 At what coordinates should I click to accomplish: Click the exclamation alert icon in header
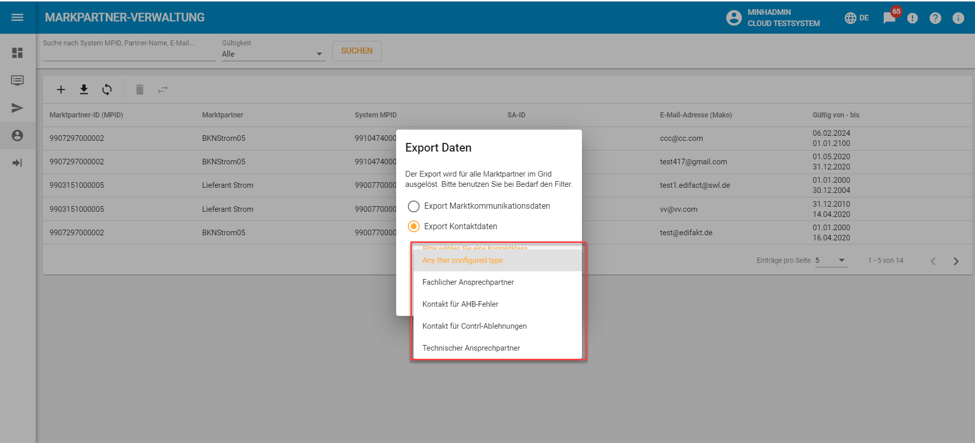click(912, 18)
